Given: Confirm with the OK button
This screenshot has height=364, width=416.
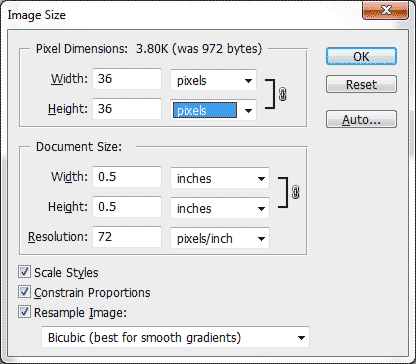Looking at the screenshot, I should [x=361, y=56].
